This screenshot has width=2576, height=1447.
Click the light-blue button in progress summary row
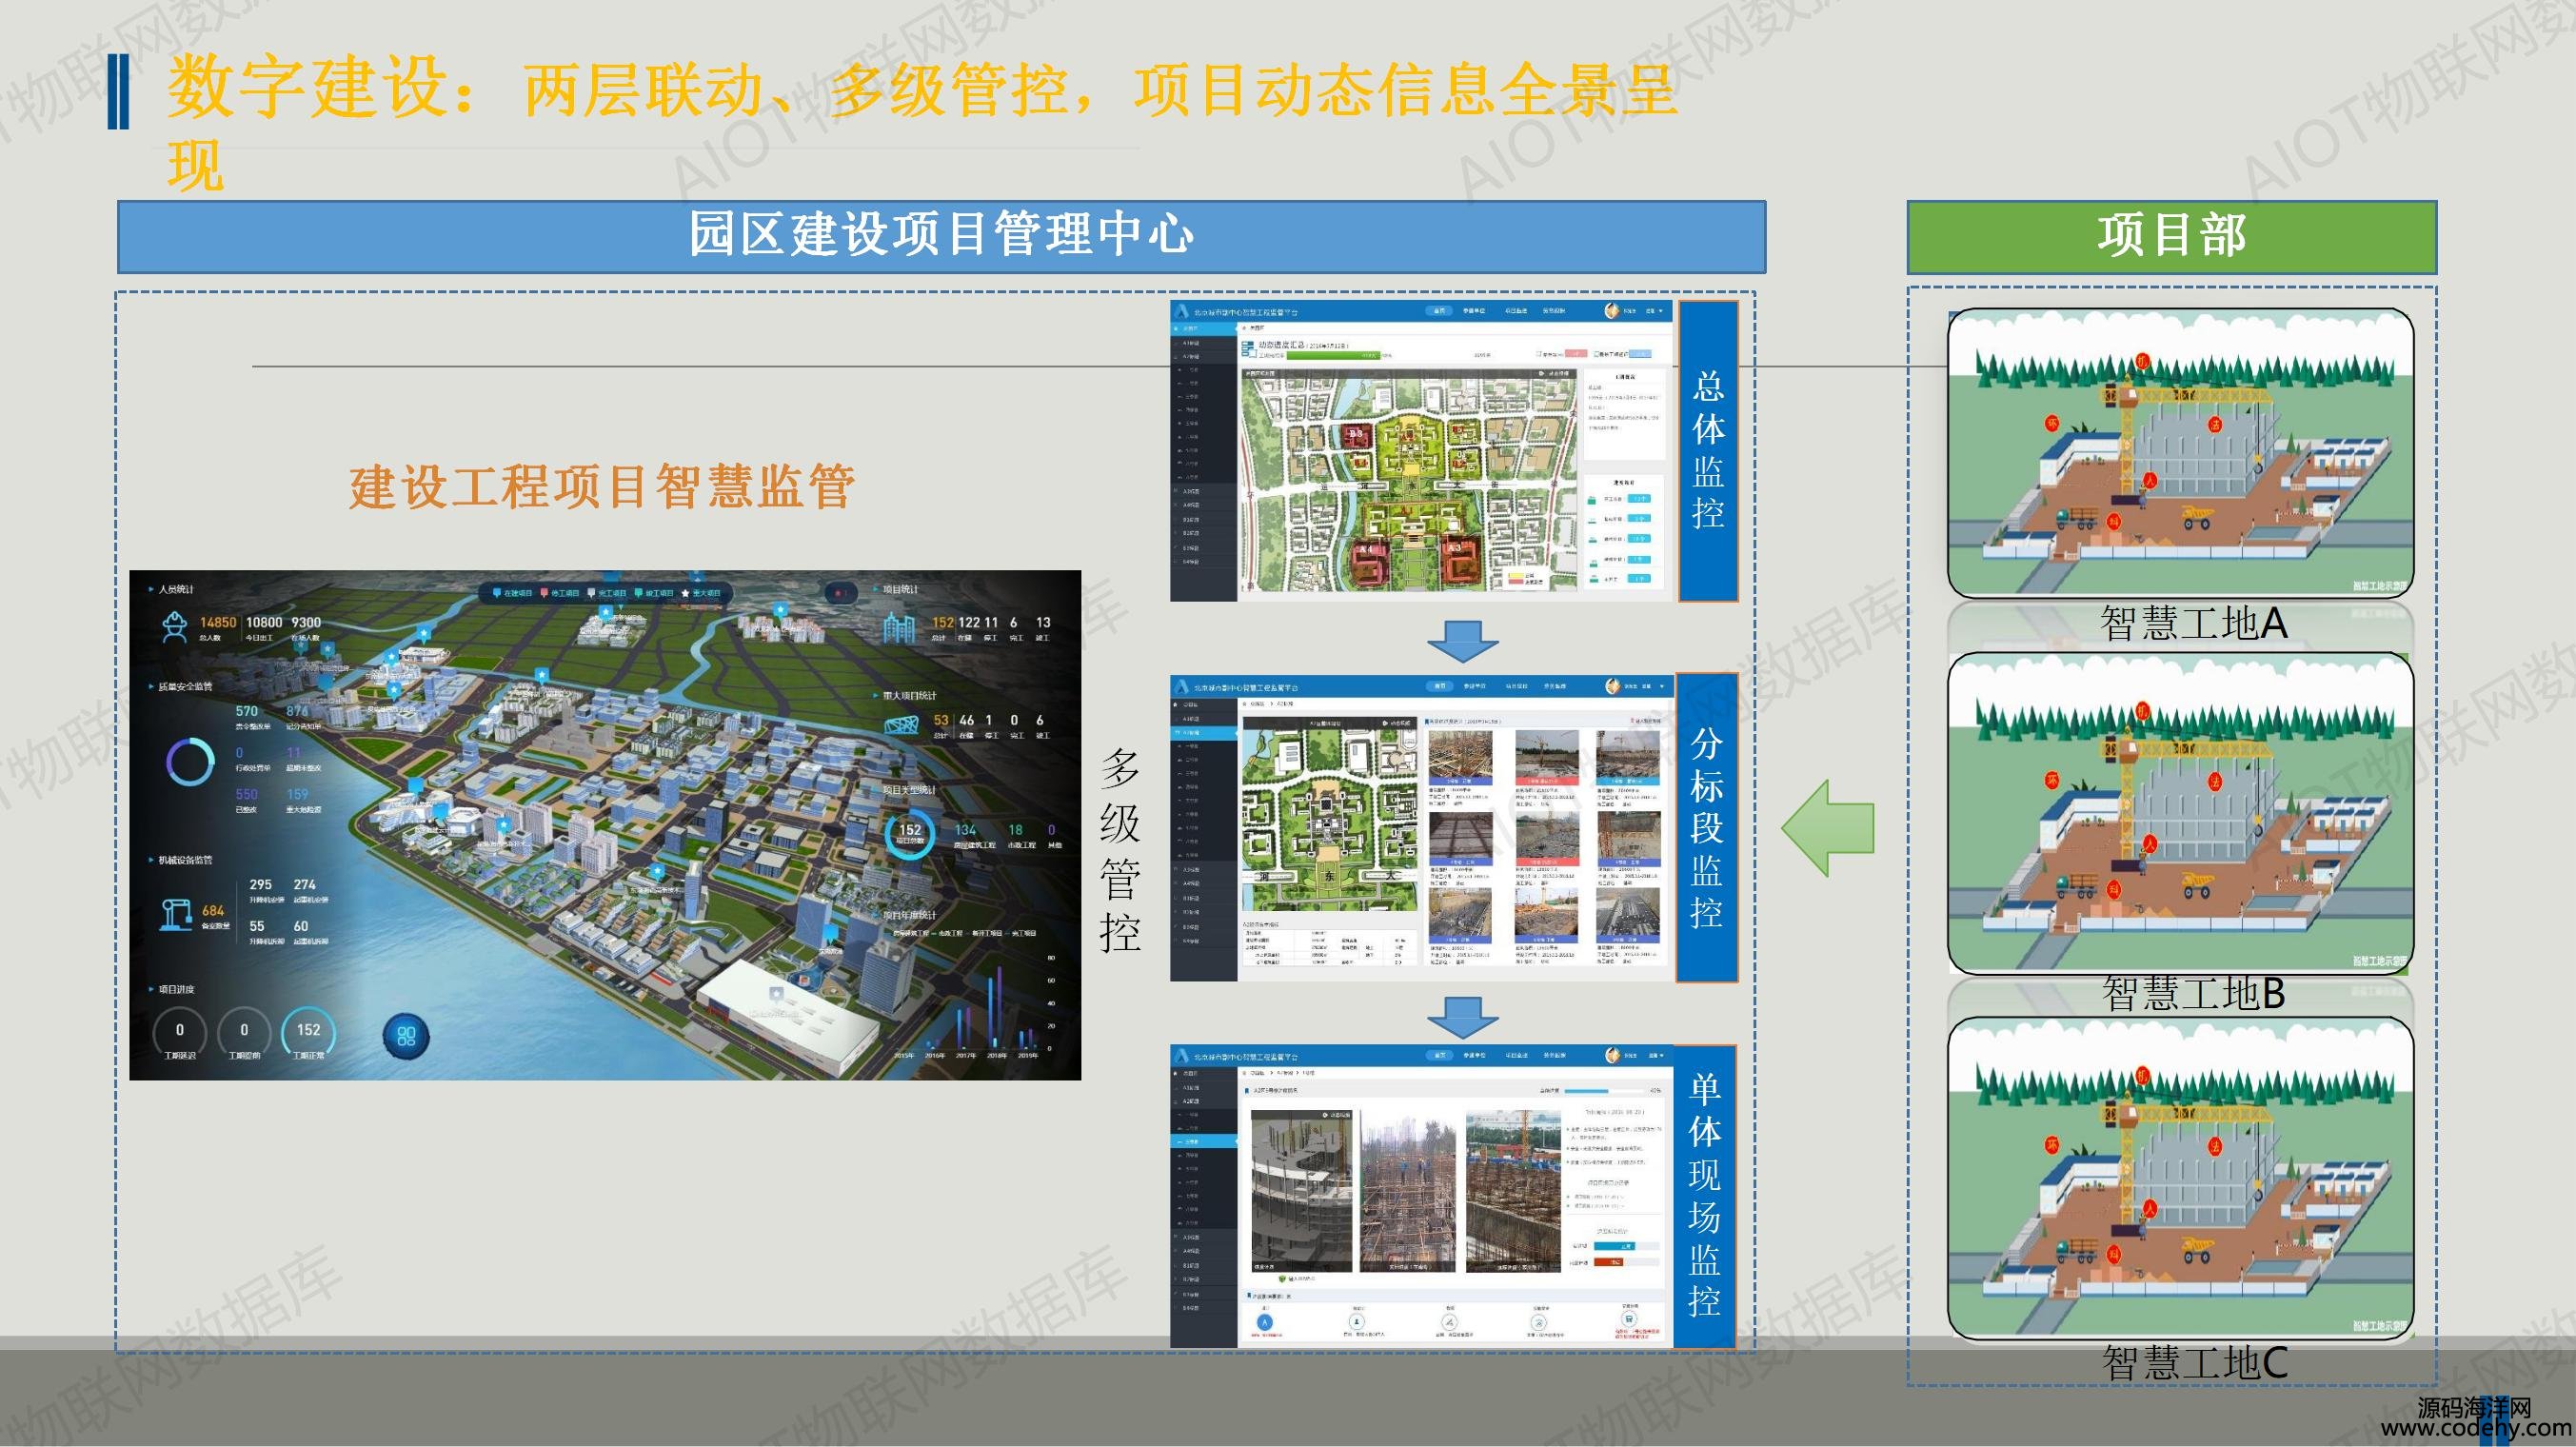[x=1640, y=354]
